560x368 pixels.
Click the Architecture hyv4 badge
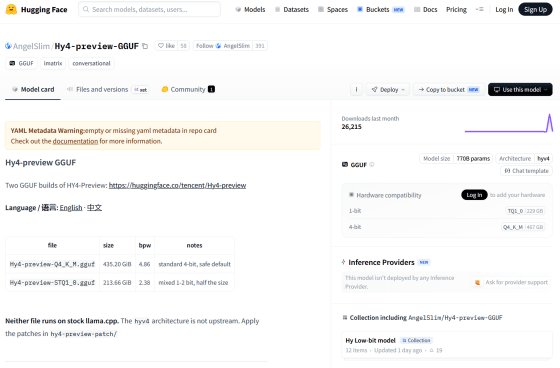pos(524,159)
